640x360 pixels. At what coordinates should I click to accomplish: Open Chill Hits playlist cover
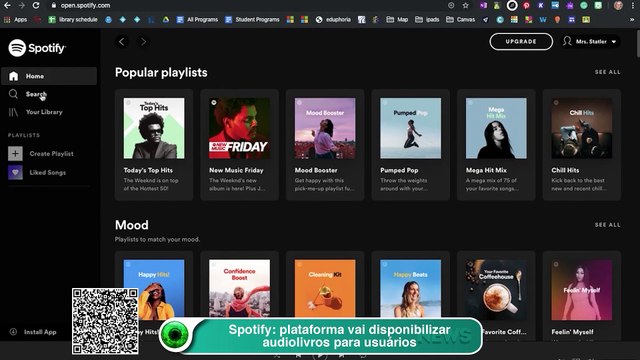(x=582, y=128)
